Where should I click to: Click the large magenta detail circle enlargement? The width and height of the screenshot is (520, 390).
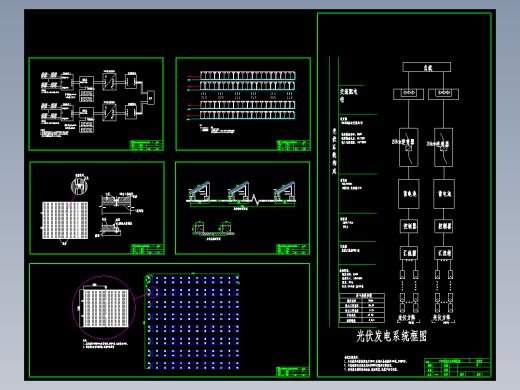pyautogui.click(x=104, y=307)
